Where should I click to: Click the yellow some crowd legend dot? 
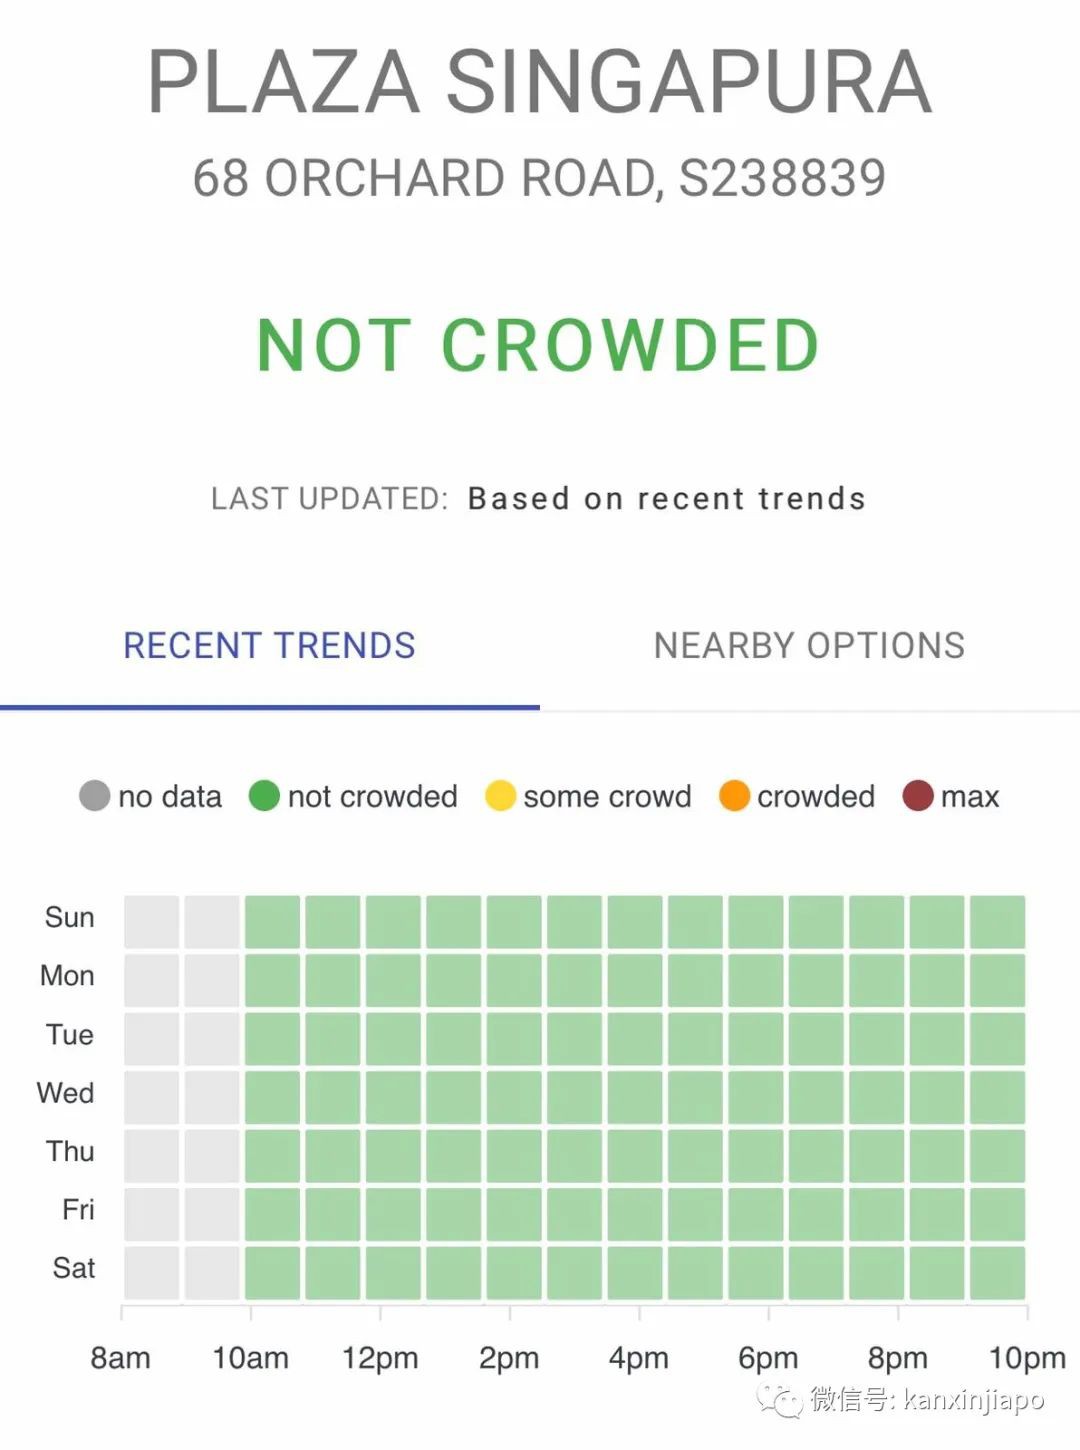[x=500, y=796]
